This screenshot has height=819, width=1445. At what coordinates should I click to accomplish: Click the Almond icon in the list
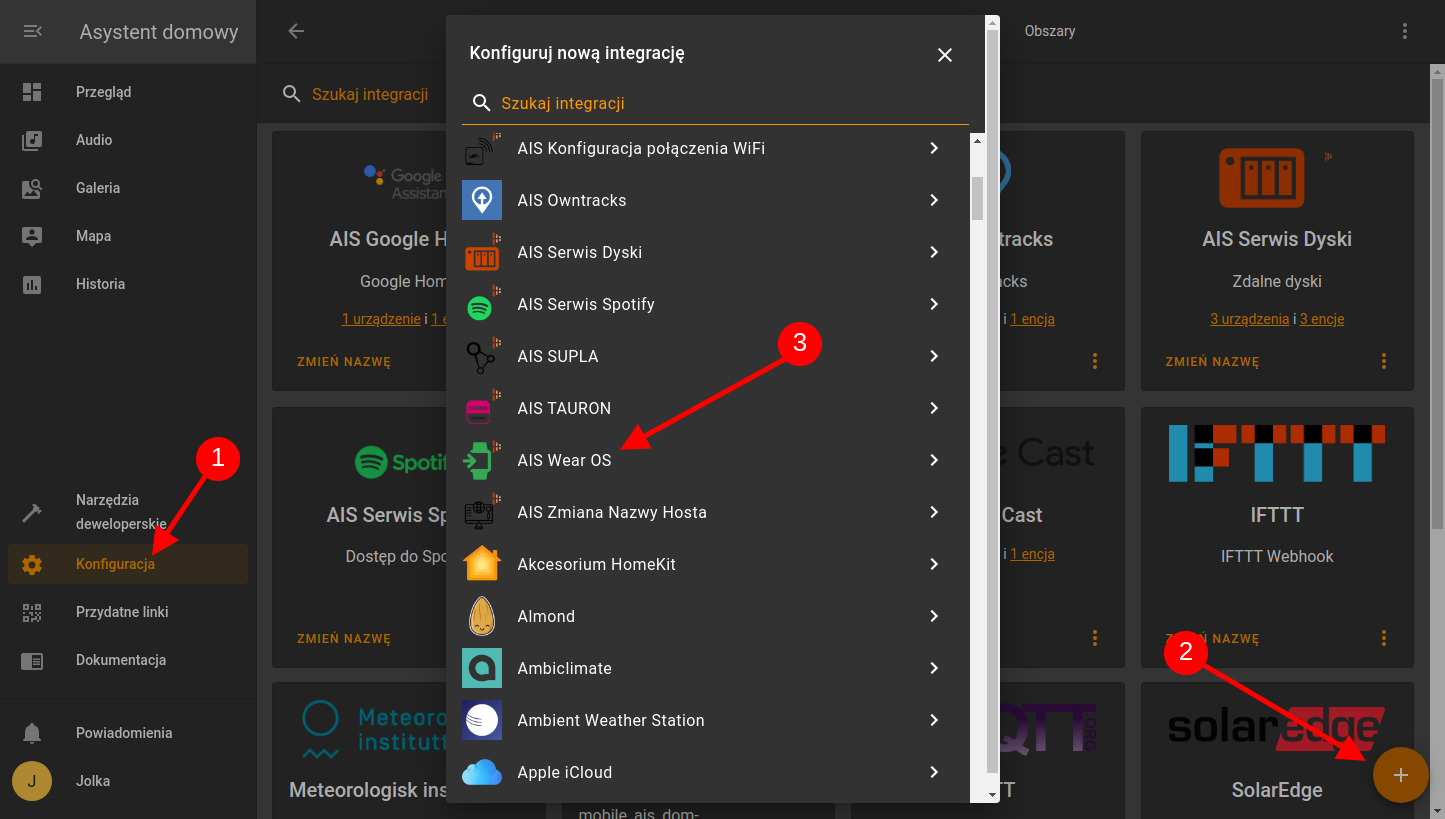[x=482, y=616]
